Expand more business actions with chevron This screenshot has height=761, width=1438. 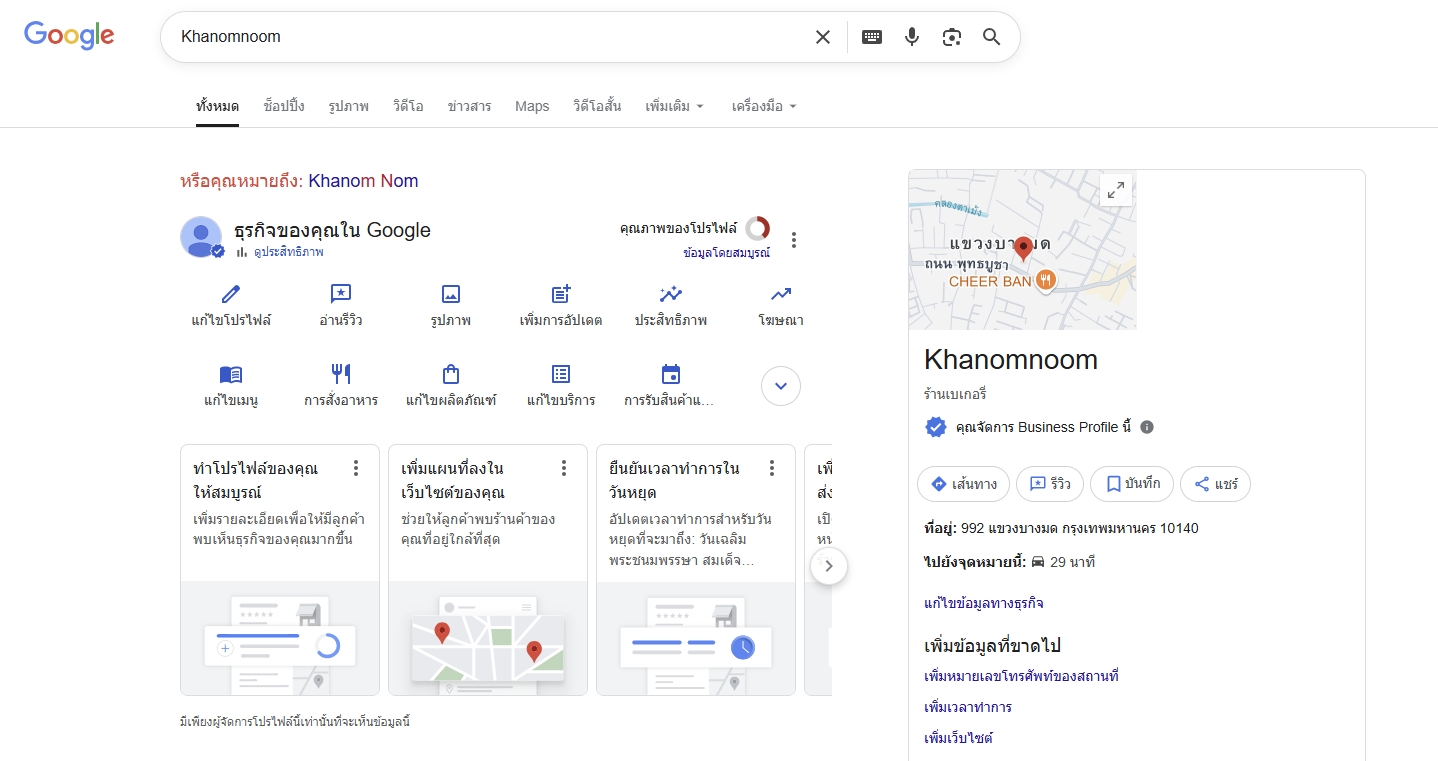click(781, 386)
